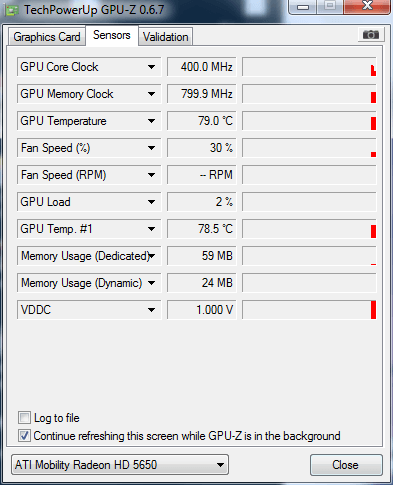The image size is (393, 485).
Task: Click the GPU-Z app icon in title bar
Action: point(12,10)
